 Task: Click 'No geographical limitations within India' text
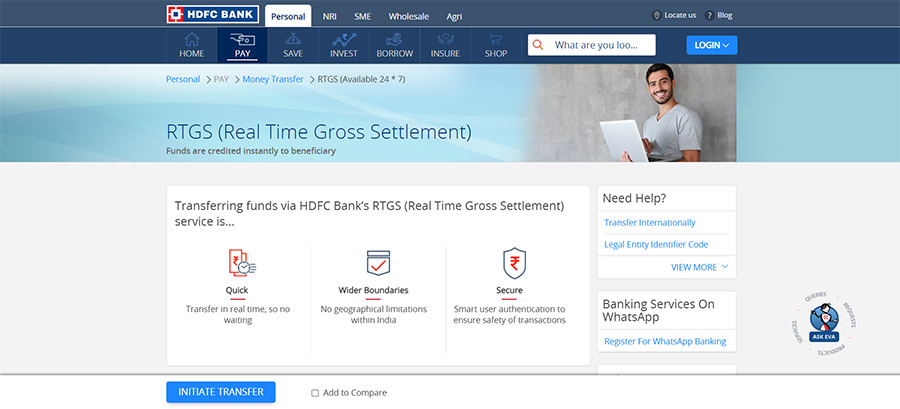click(374, 314)
